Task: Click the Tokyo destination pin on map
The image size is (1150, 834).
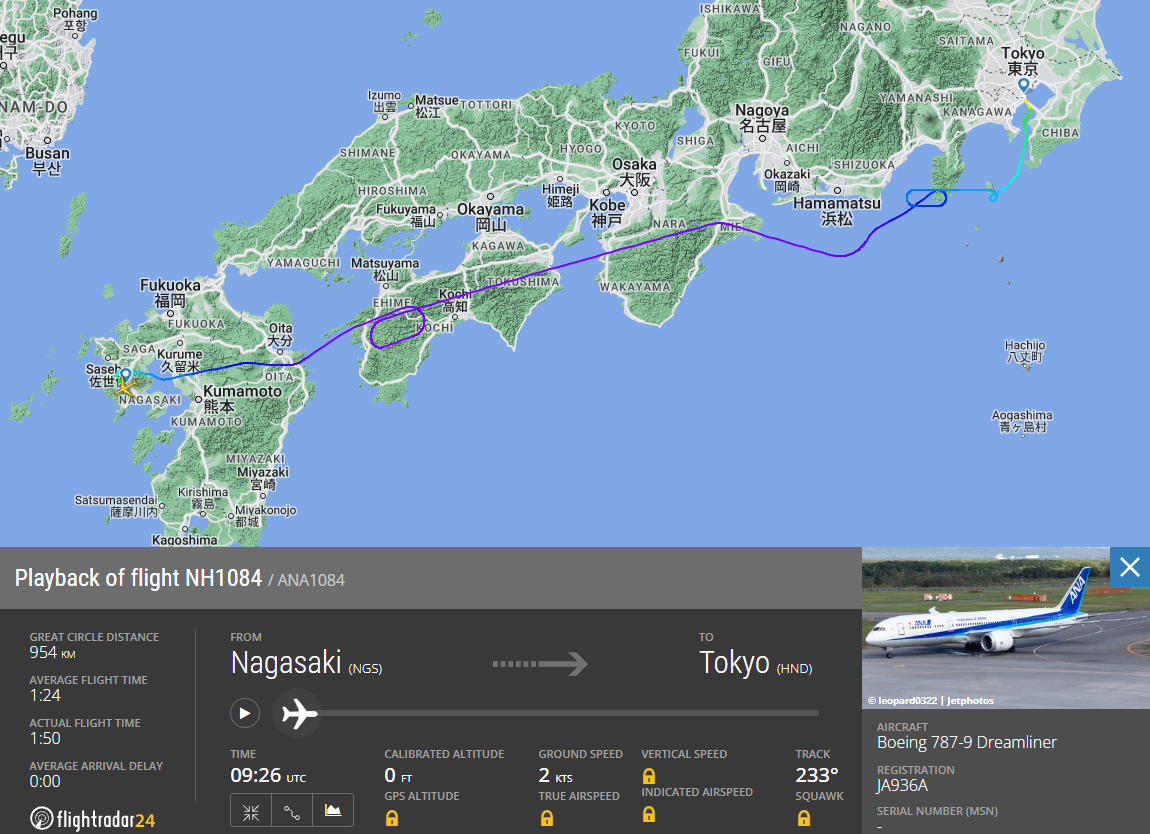Action: [x=1024, y=86]
